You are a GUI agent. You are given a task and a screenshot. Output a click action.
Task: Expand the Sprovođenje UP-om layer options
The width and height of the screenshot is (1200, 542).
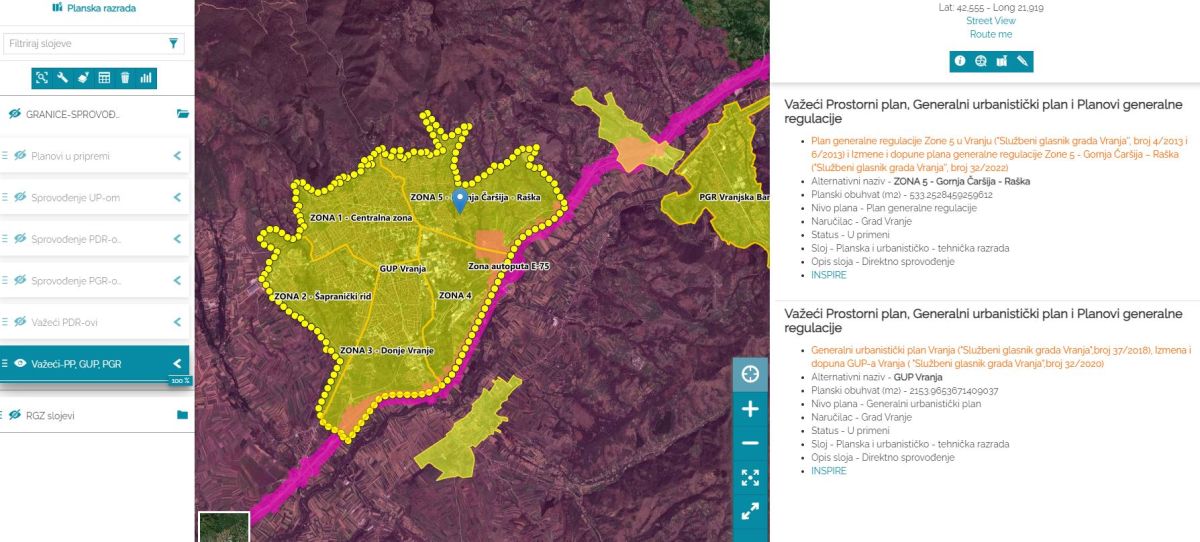(177, 197)
